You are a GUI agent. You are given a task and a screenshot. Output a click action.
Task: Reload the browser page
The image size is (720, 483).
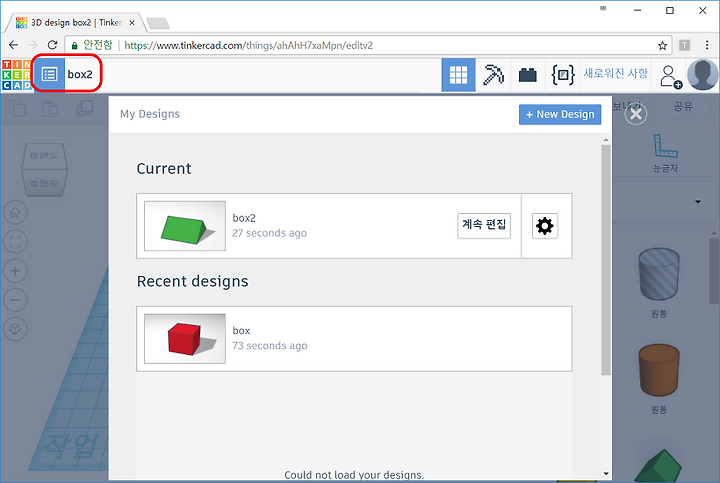[52, 45]
